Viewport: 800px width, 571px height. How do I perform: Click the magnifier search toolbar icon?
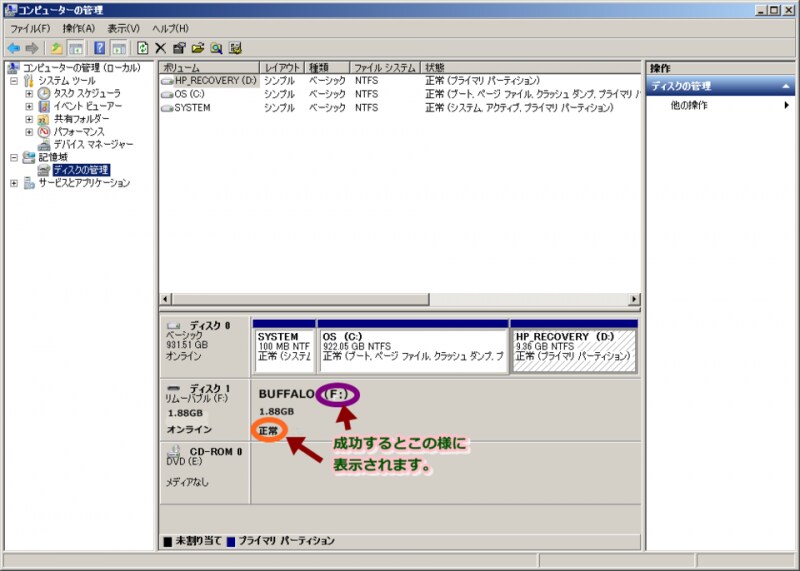[216, 48]
